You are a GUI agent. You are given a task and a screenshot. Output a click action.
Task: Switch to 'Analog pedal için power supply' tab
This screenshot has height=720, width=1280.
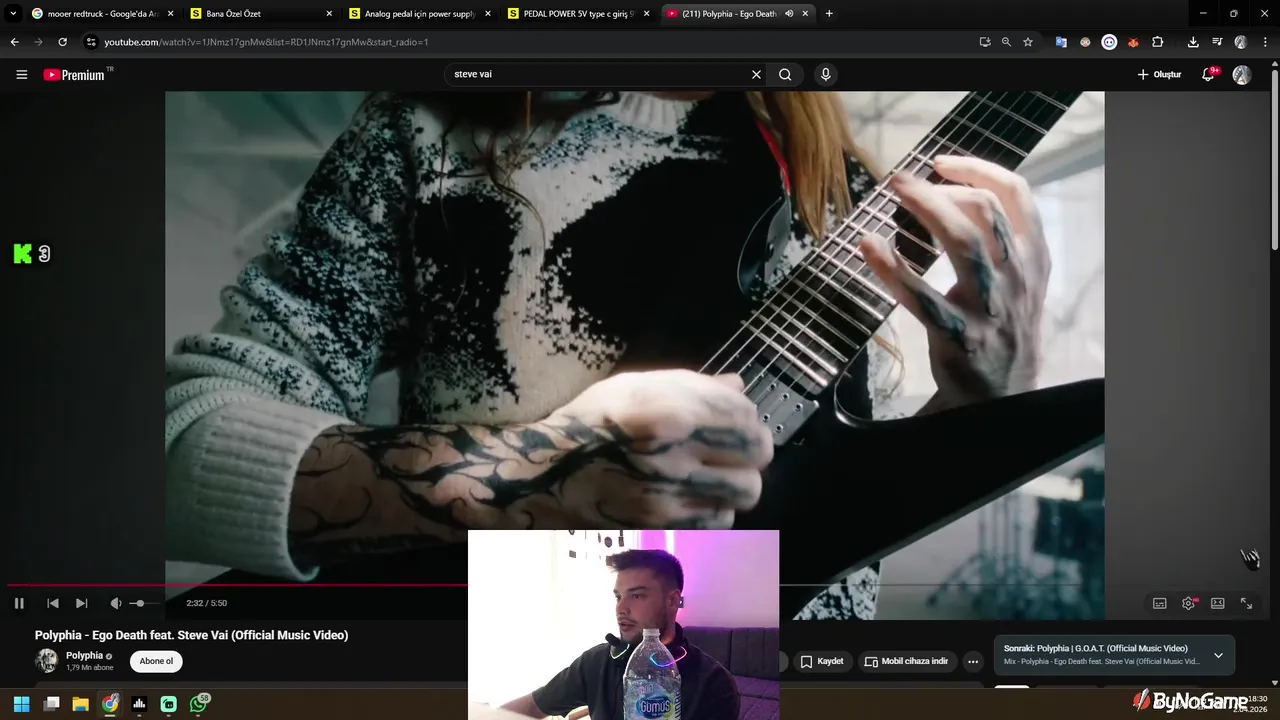[419, 14]
